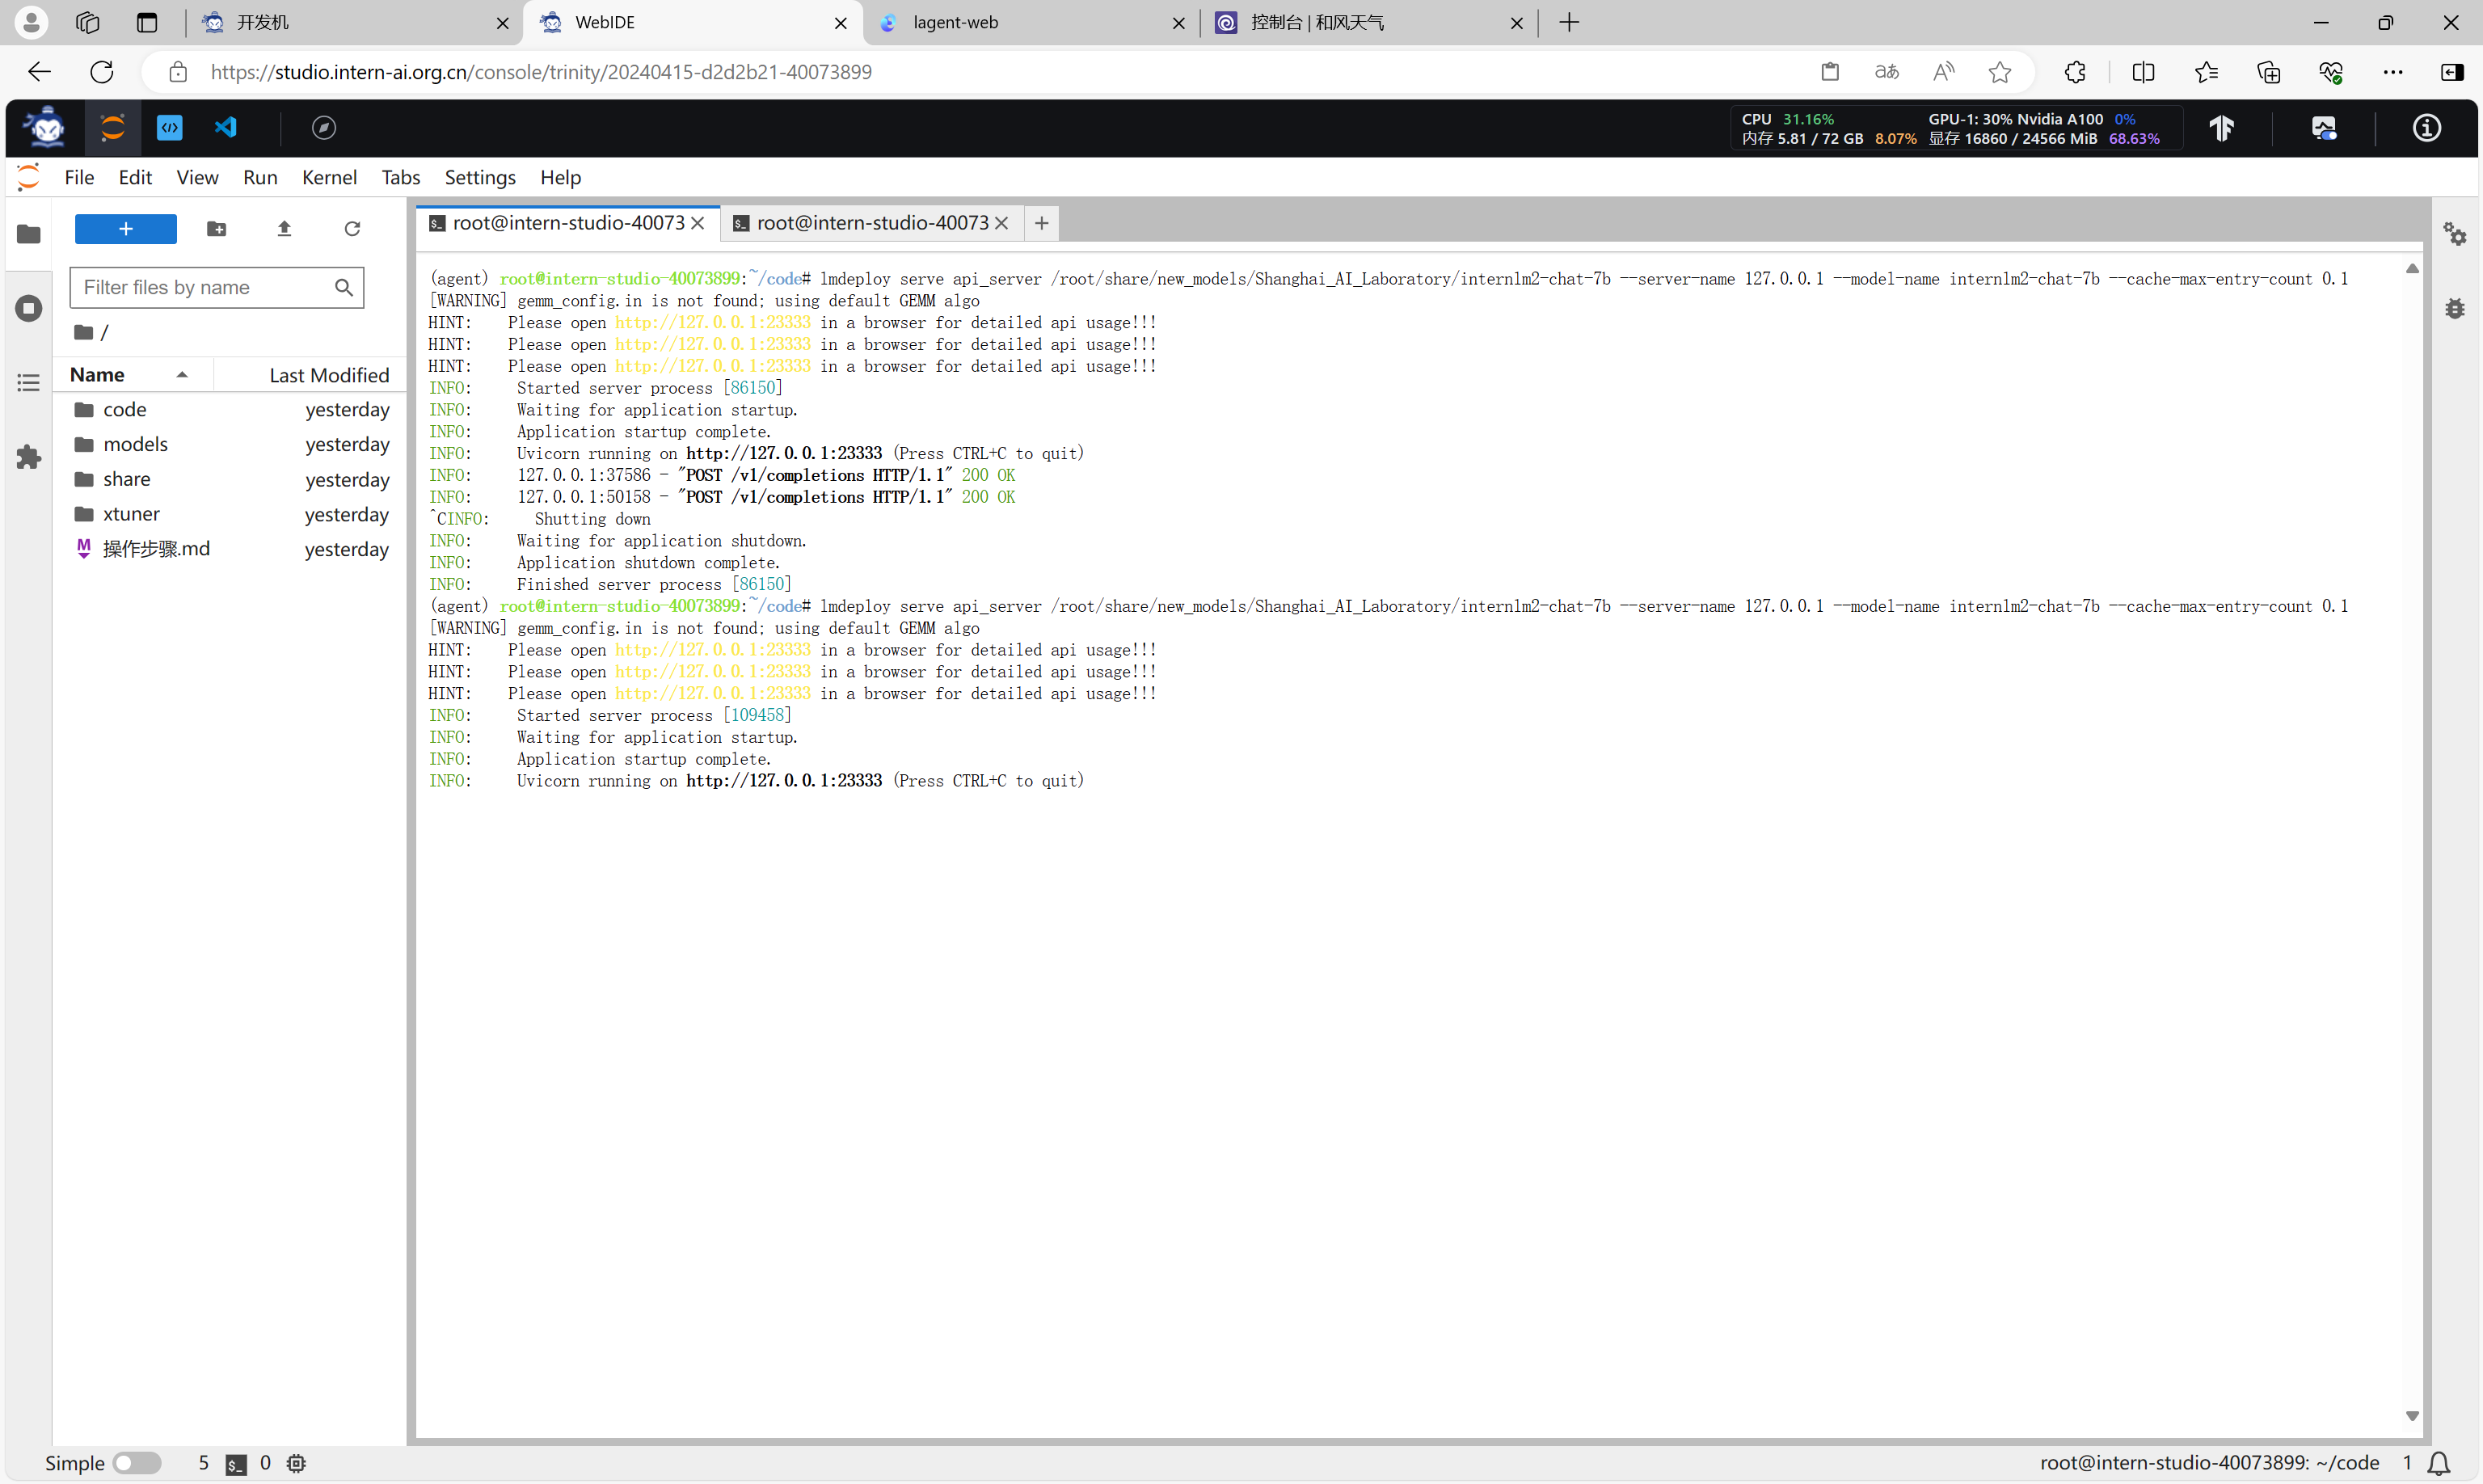Open the Settings menu

coord(480,177)
